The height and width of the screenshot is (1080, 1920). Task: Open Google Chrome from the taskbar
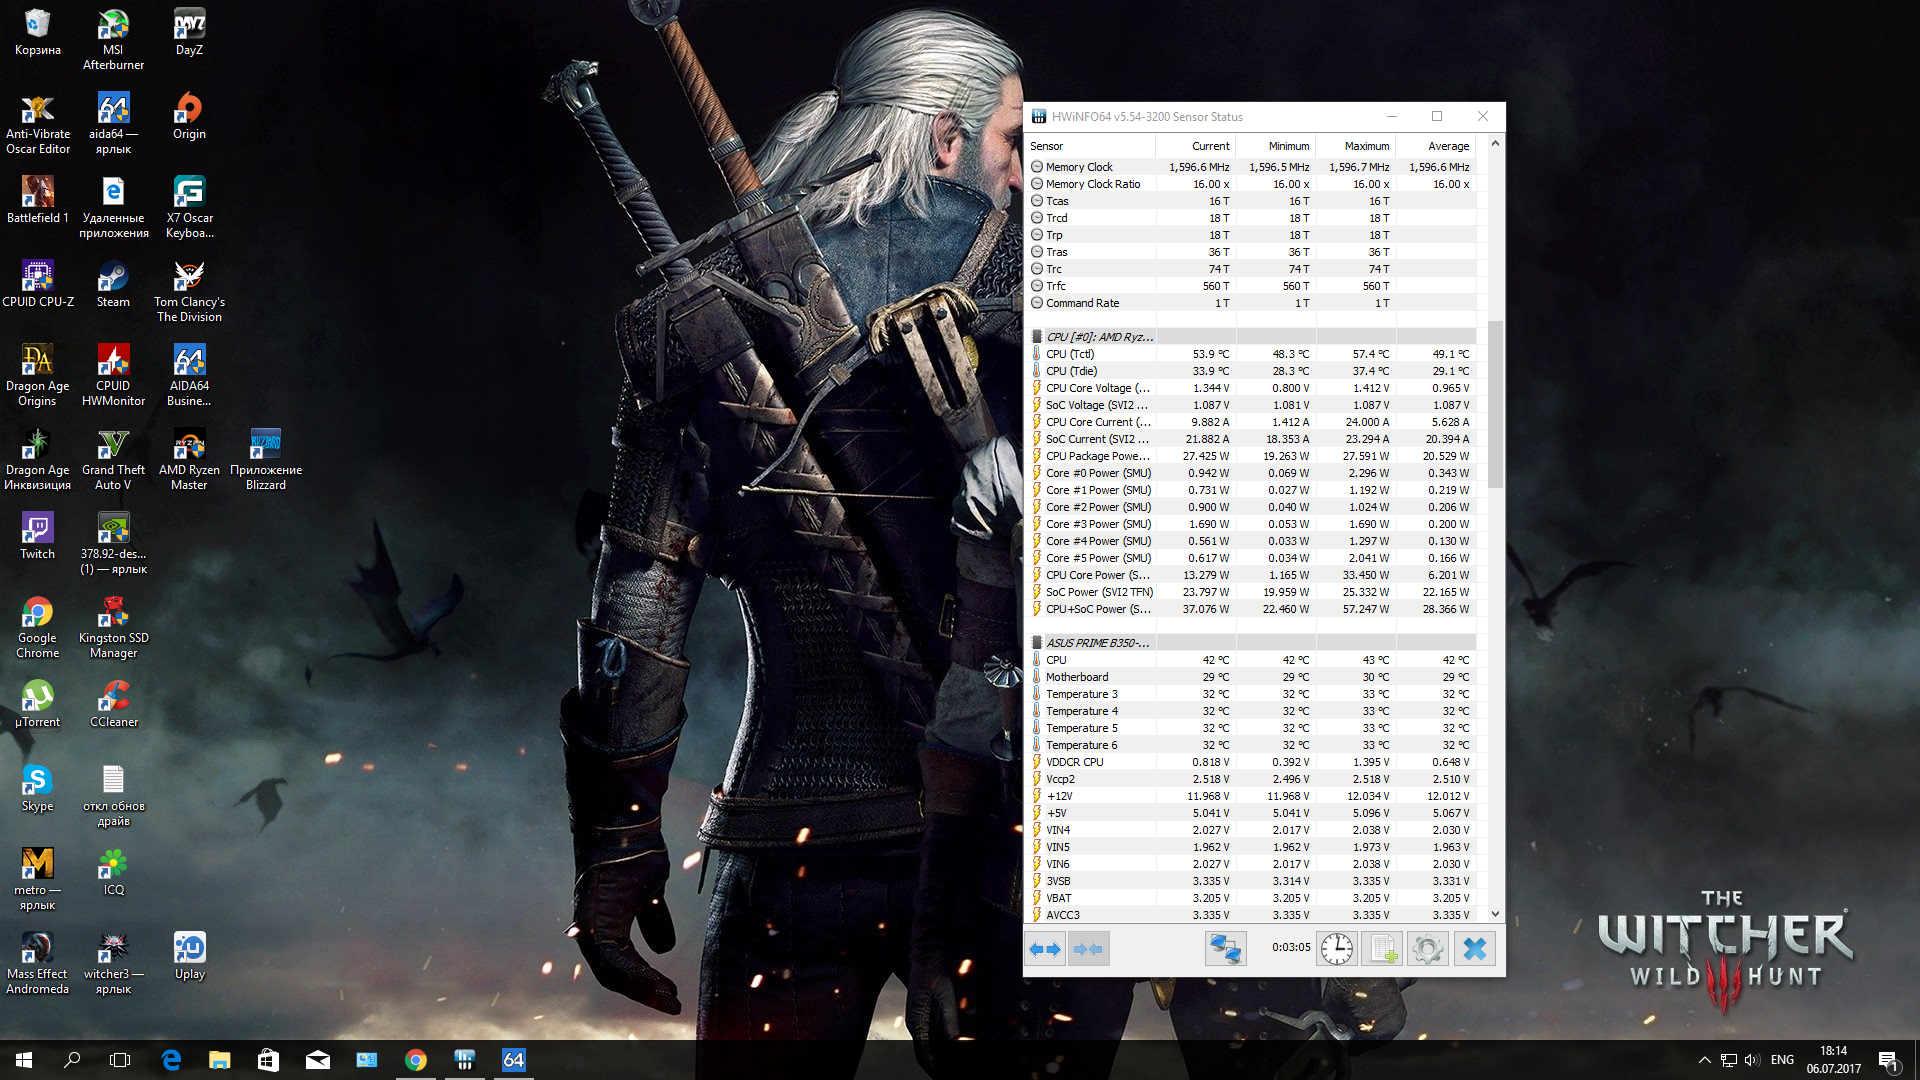coord(416,1060)
